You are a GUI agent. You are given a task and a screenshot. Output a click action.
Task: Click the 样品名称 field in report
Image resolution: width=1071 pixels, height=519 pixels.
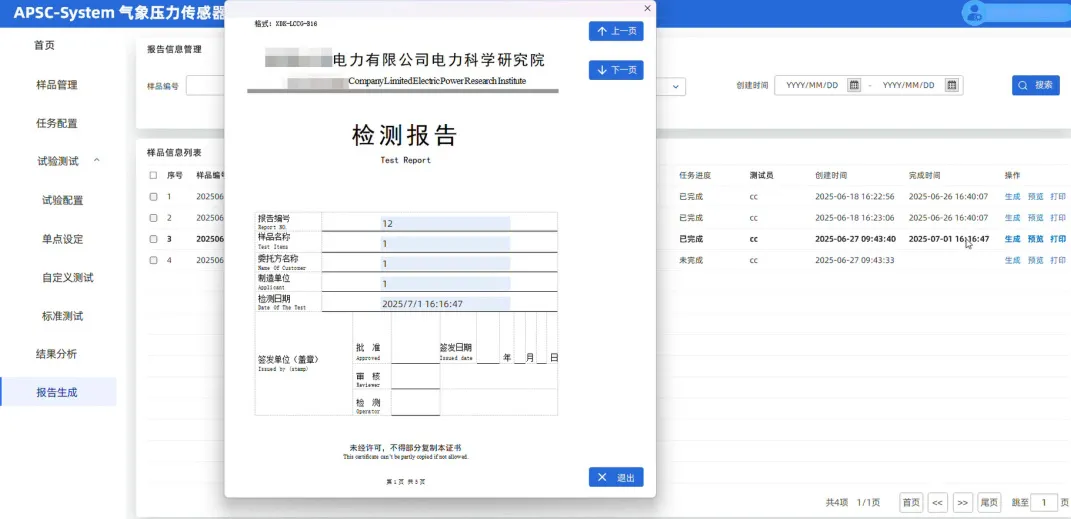point(445,244)
